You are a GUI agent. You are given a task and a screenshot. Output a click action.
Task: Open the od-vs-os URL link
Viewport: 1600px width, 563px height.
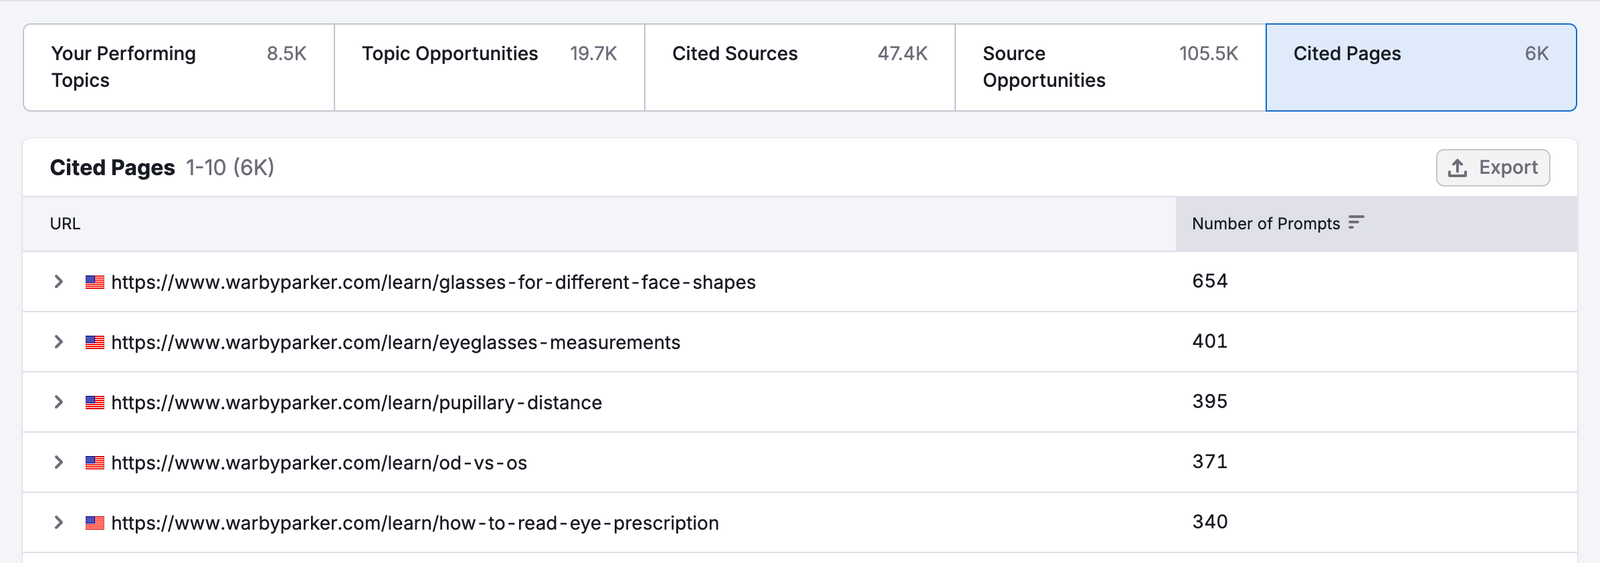319,463
